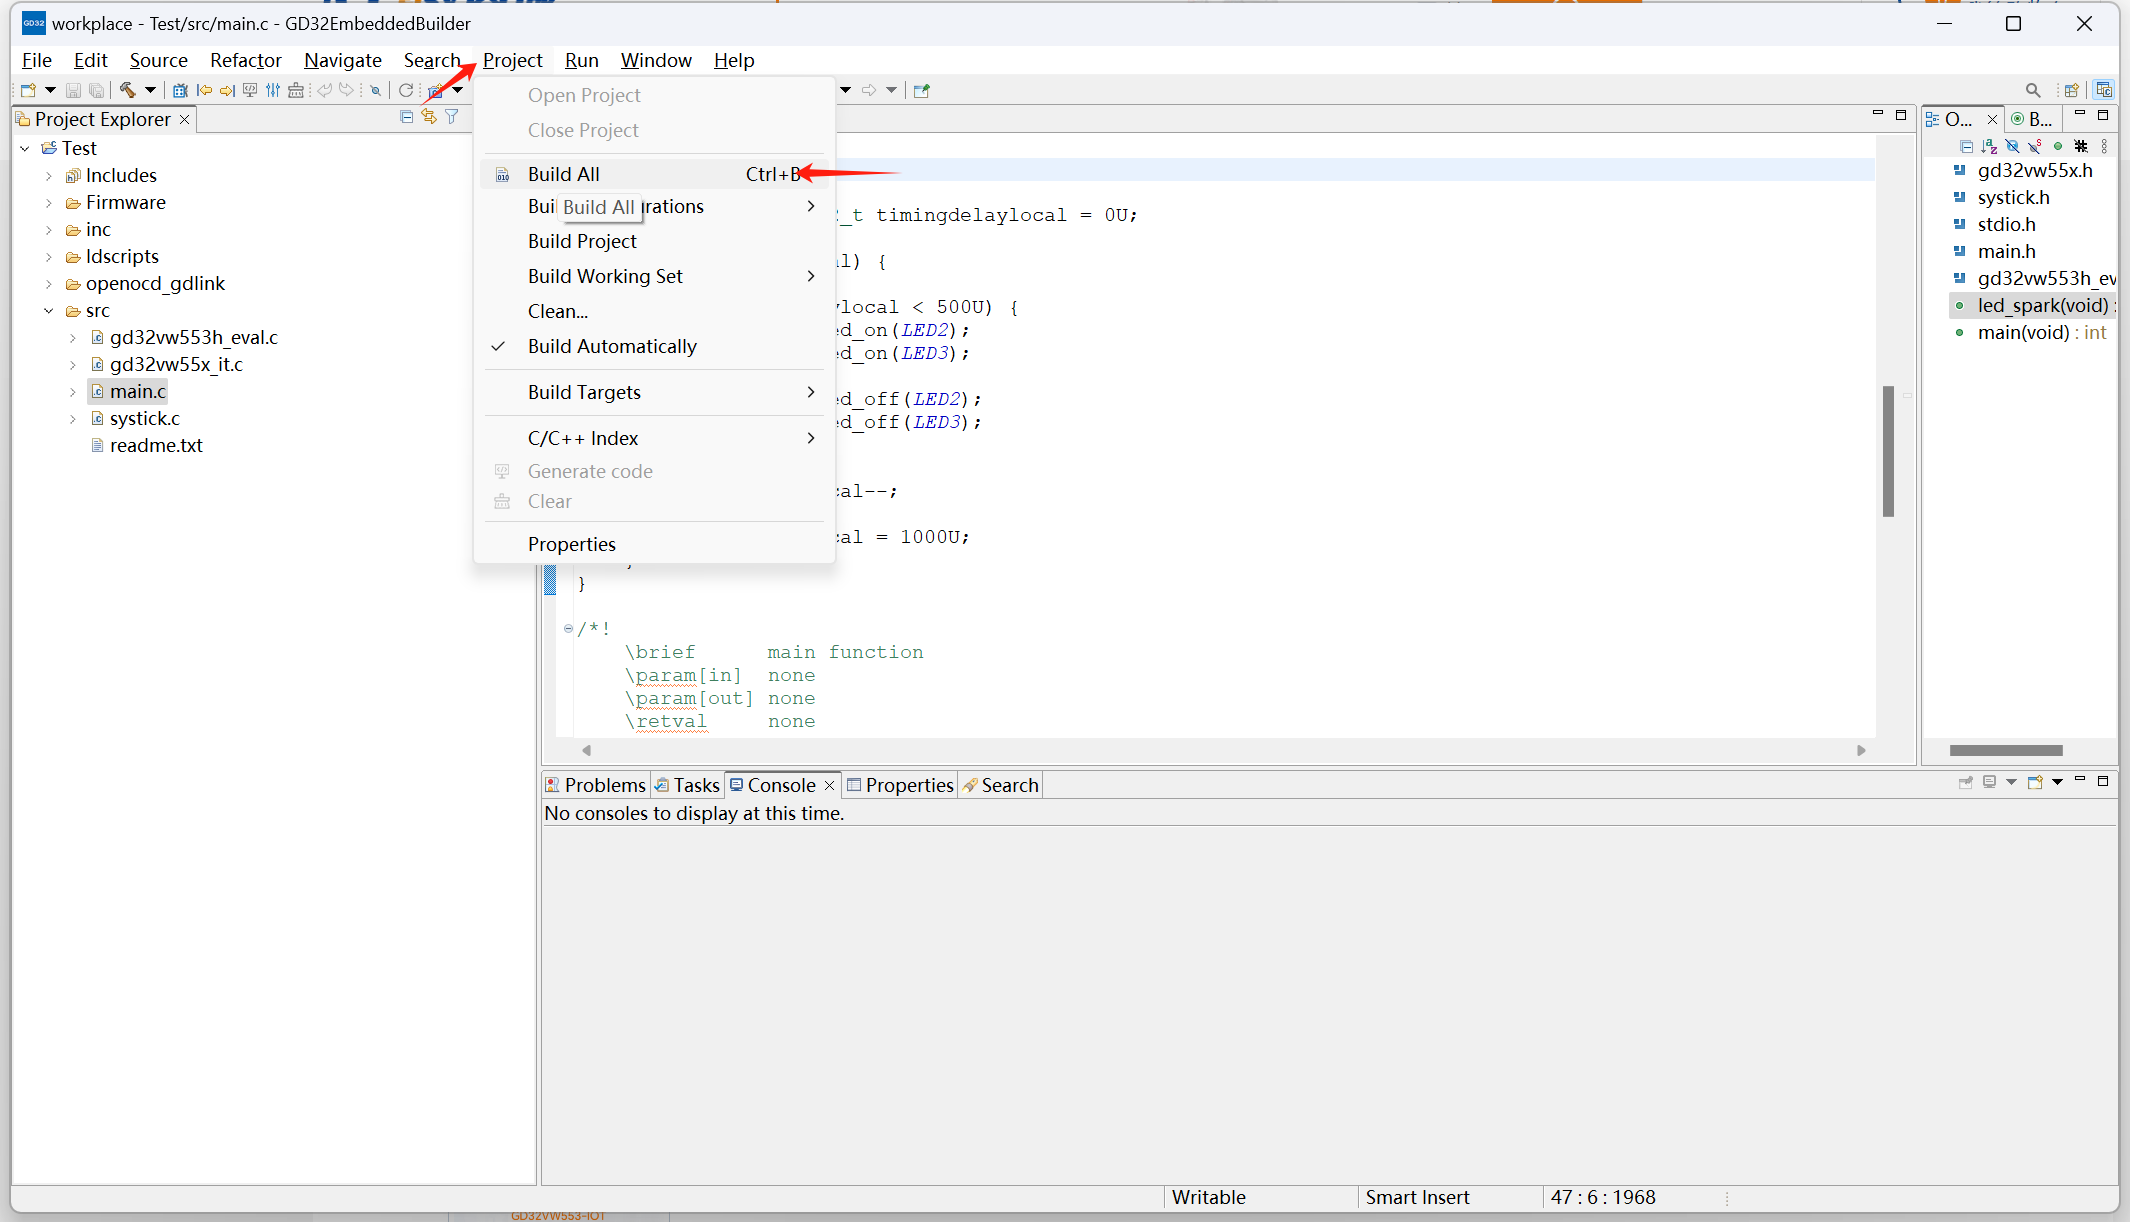Click the filter funnel icon in Project Explorer
2130x1222 pixels.
[x=452, y=117]
